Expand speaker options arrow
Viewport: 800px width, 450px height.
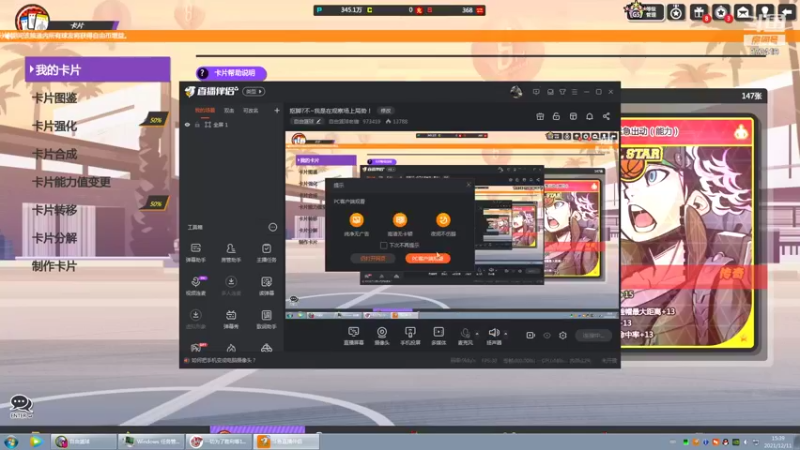click(x=506, y=334)
